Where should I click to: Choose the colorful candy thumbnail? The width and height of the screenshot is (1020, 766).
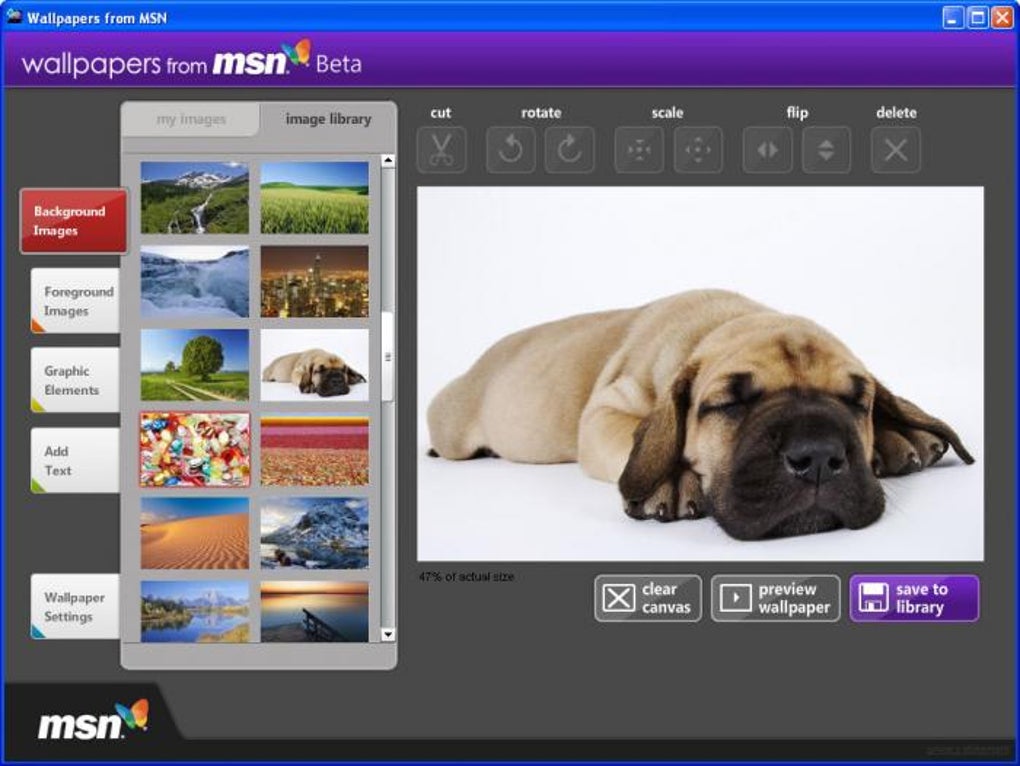195,449
